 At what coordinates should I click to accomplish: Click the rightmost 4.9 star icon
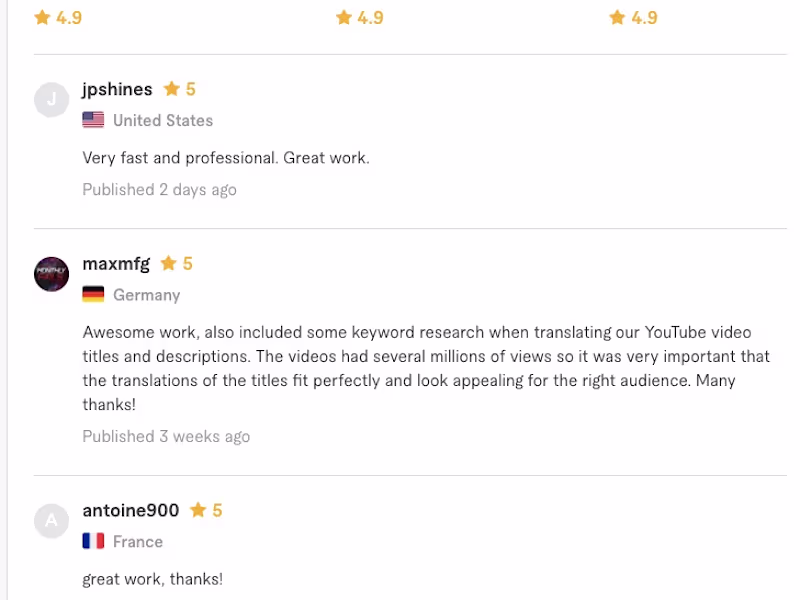pos(617,17)
